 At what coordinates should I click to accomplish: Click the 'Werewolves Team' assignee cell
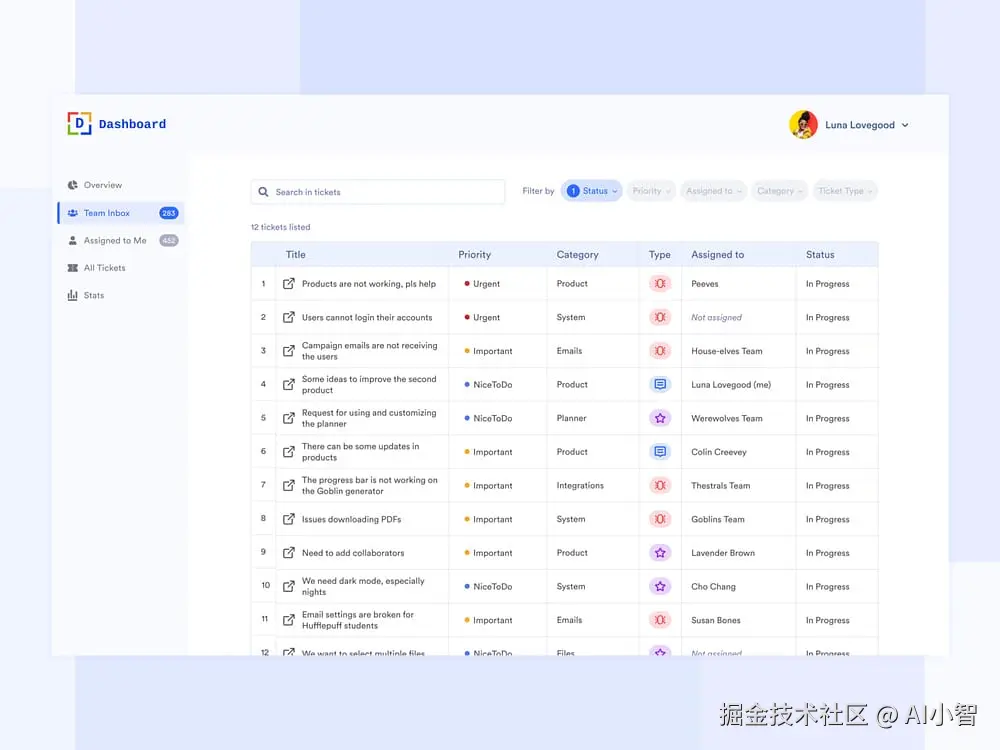pyautogui.click(x=726, y=418)
